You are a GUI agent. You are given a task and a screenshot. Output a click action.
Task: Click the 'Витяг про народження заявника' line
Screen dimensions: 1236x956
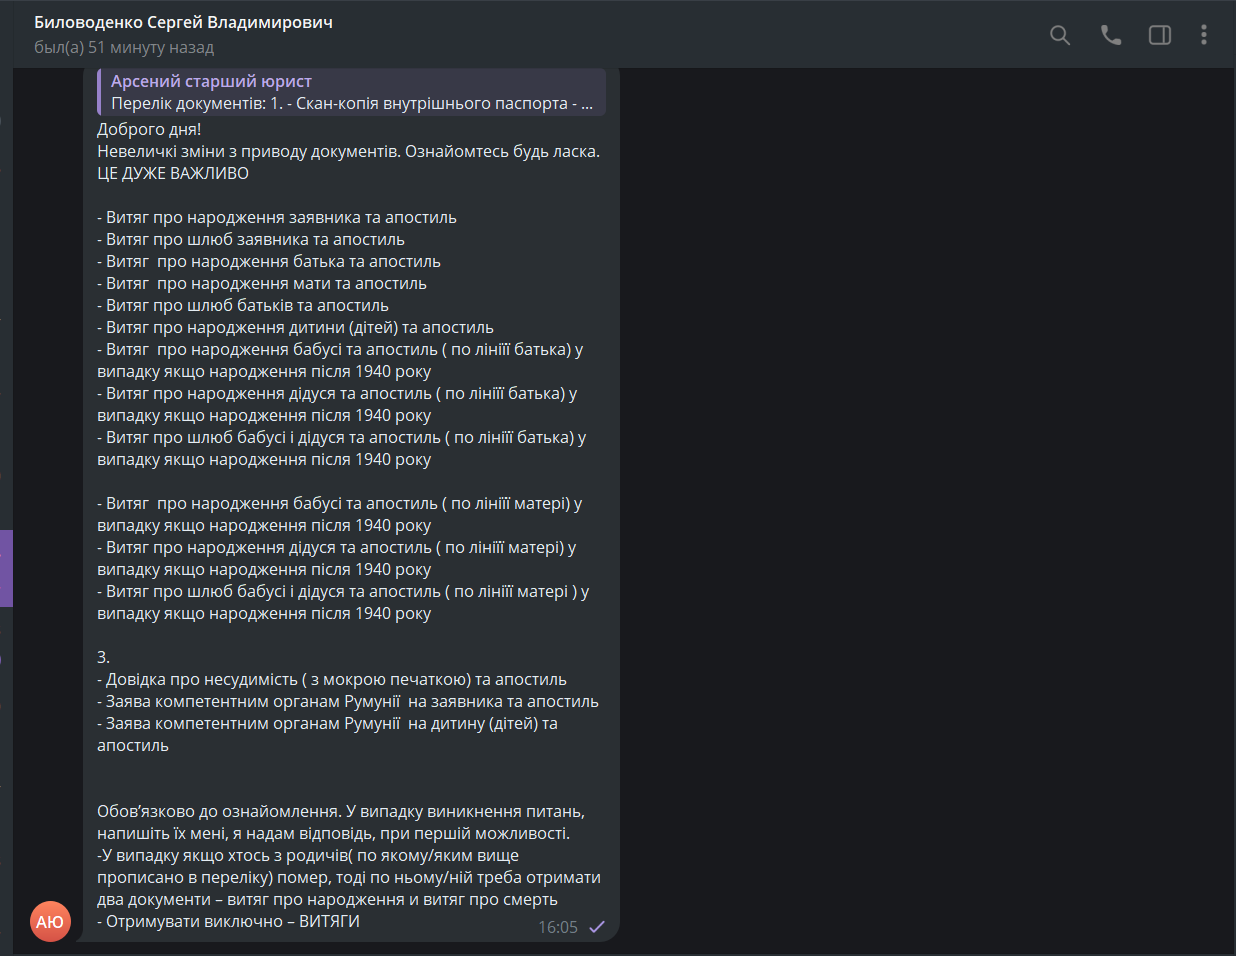[276, 217]
